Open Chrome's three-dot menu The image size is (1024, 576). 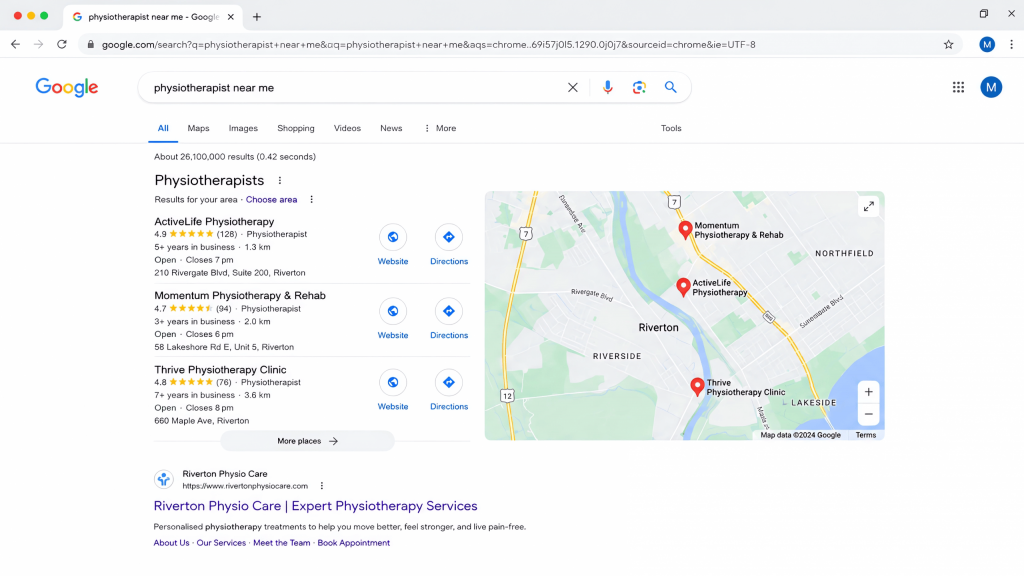coord(1011,44)
